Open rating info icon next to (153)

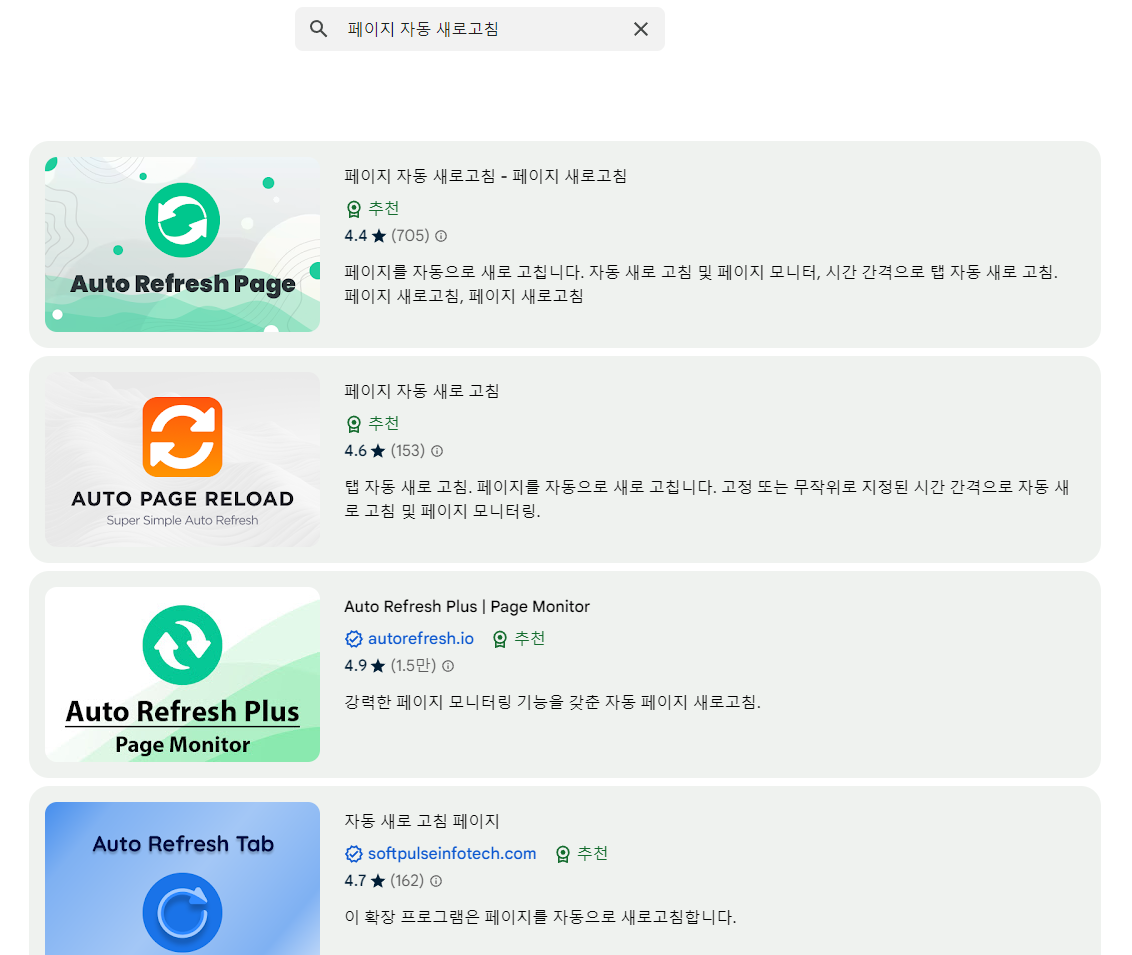point(437,451)
